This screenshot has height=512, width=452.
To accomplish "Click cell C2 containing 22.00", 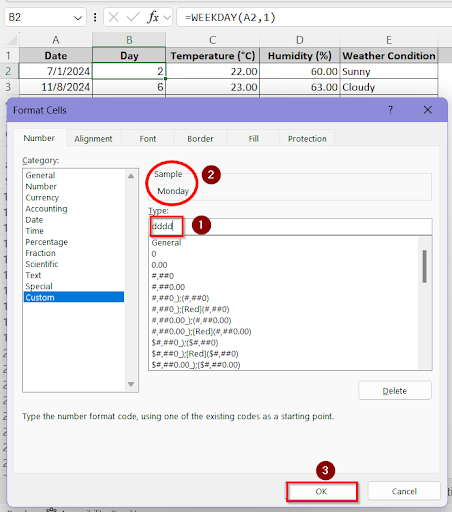I will (x=212, y=71).
